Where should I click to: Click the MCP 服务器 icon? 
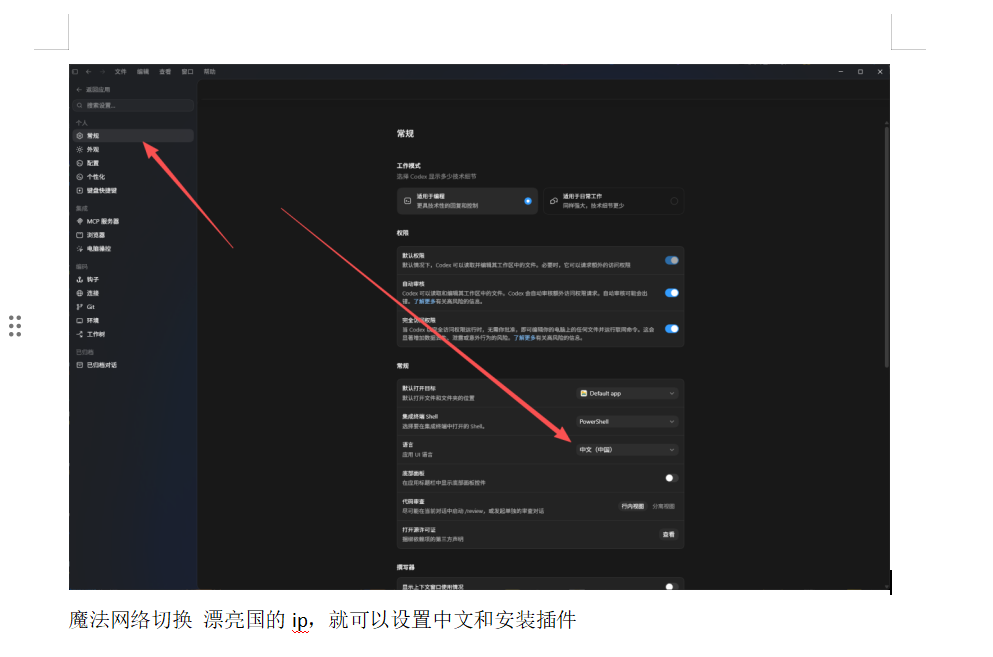80,221
